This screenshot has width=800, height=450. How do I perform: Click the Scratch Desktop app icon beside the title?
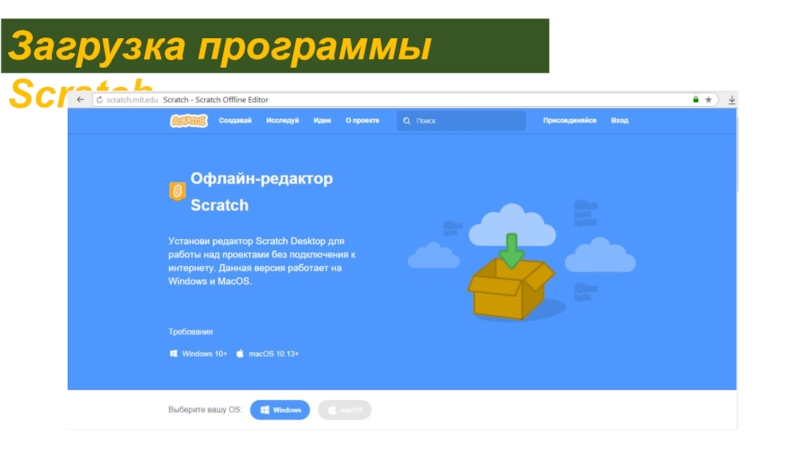pyautogui.click(x=178, y=191)
